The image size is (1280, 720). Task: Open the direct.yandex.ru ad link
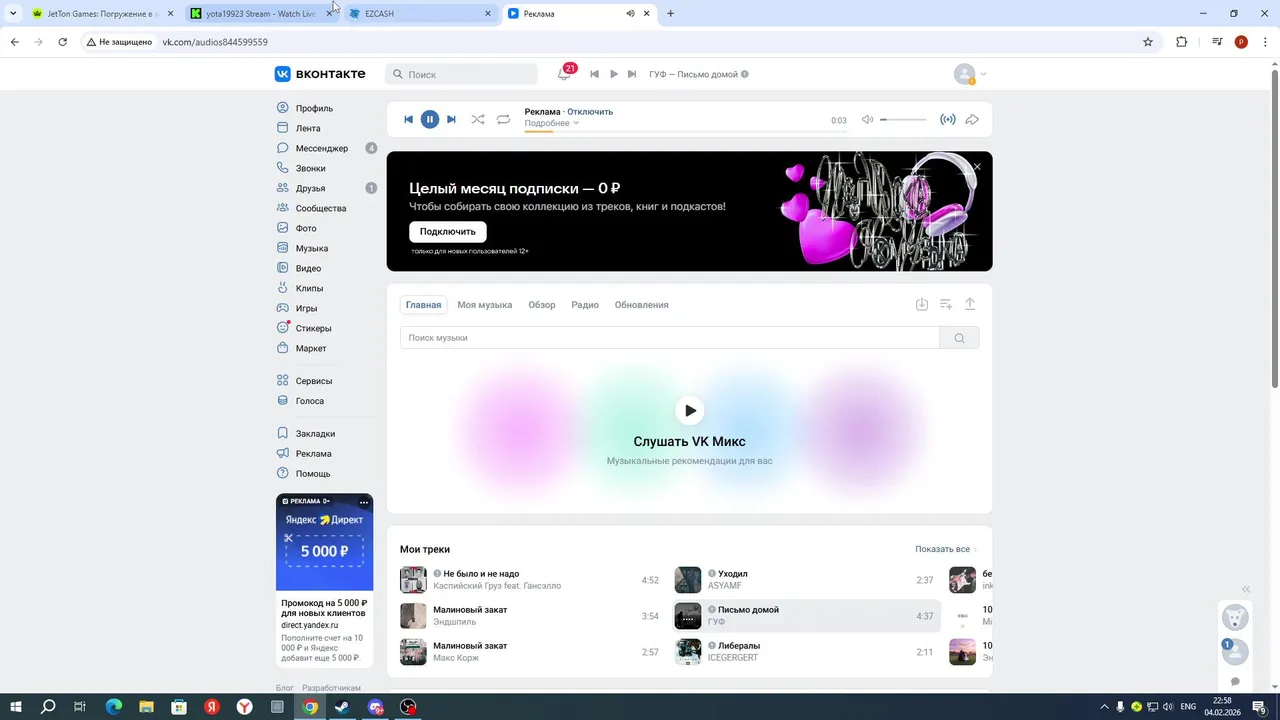click(310, 625)
